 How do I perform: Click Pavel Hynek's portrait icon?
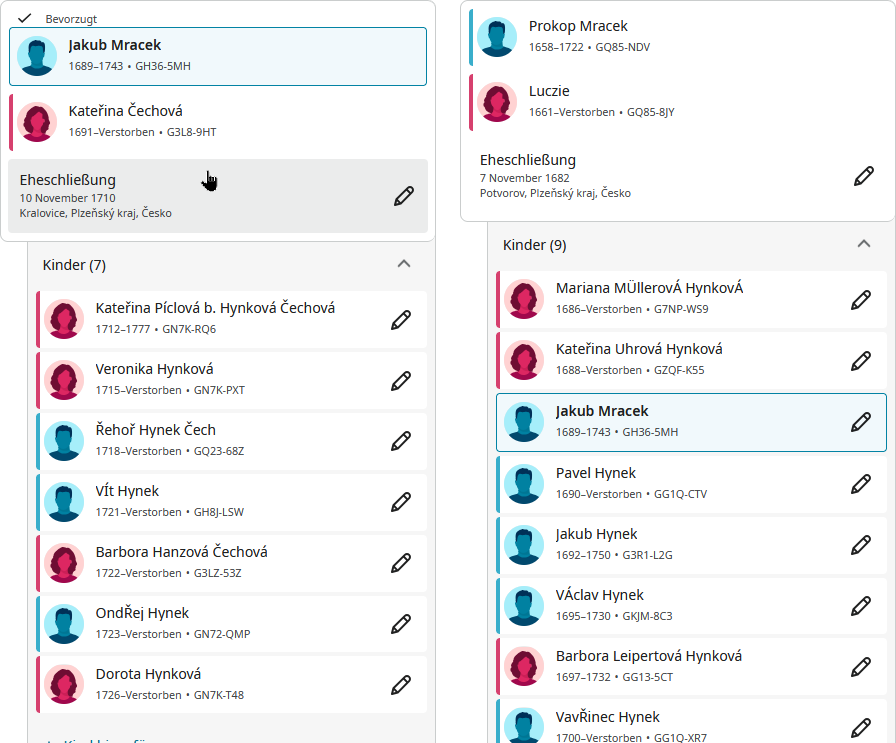pyautogui.click(x=524, y=484)
